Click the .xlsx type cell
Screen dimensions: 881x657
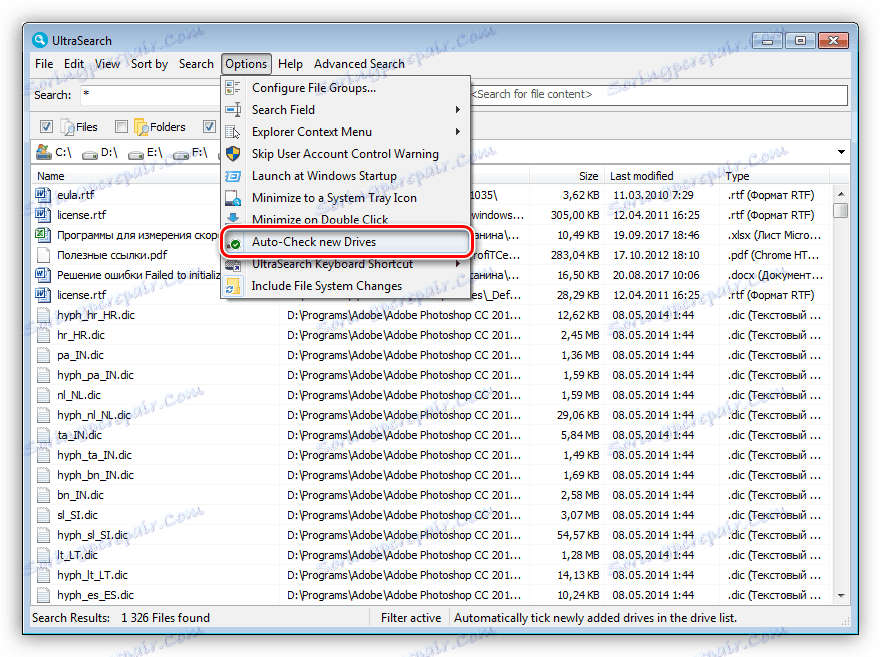coord(774,235)
